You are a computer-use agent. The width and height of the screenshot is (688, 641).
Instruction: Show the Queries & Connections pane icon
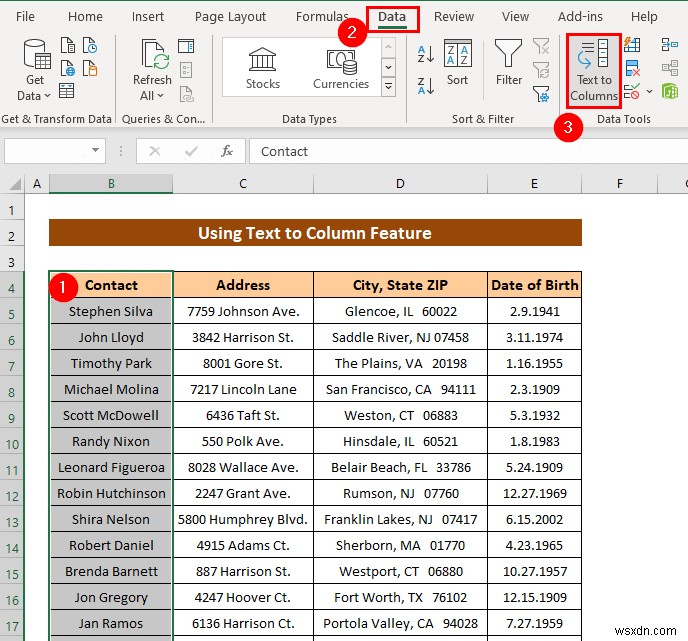tap(186, 47)
